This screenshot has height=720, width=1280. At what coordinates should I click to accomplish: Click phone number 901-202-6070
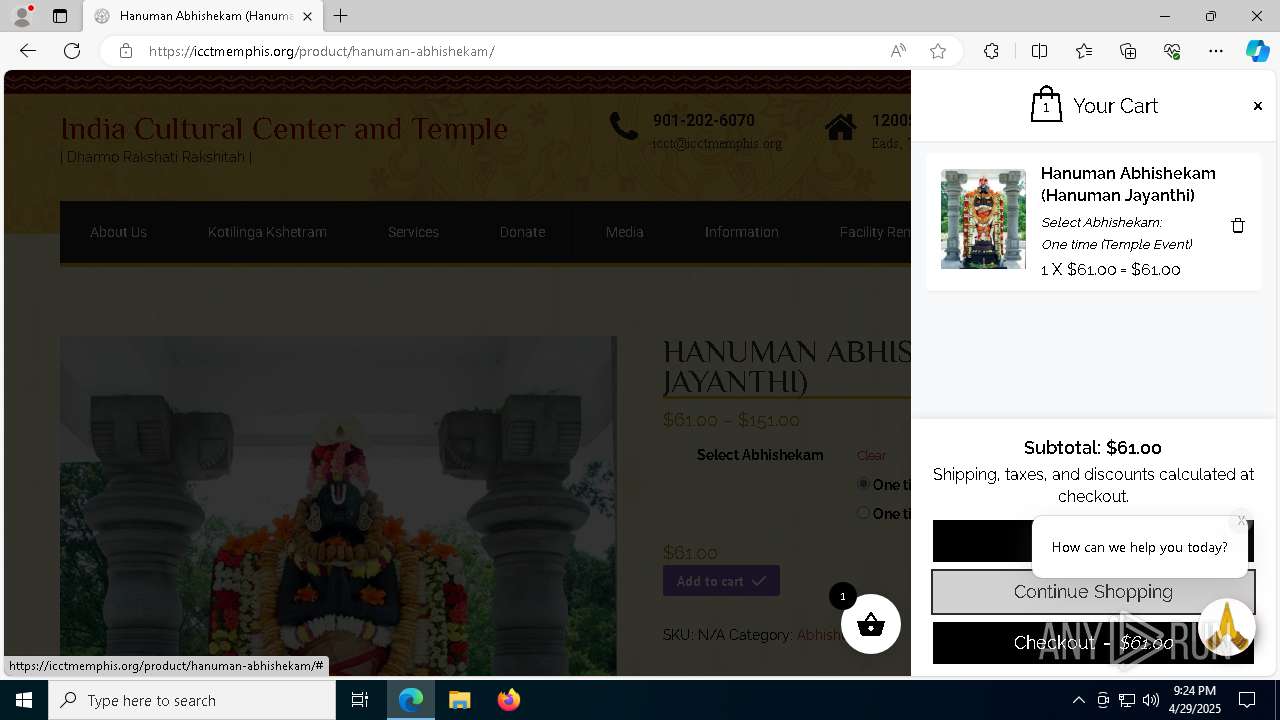click(704, 120)
